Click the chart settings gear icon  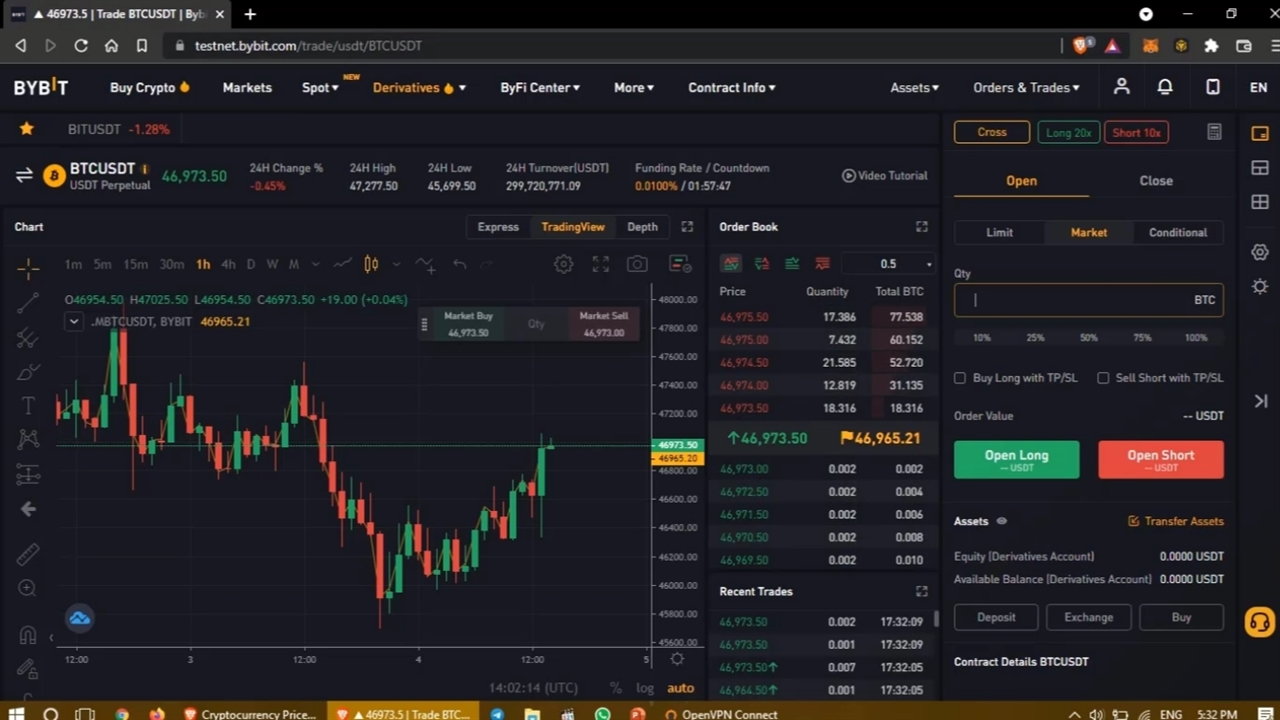pyautogui.click(x=564, y=264)
